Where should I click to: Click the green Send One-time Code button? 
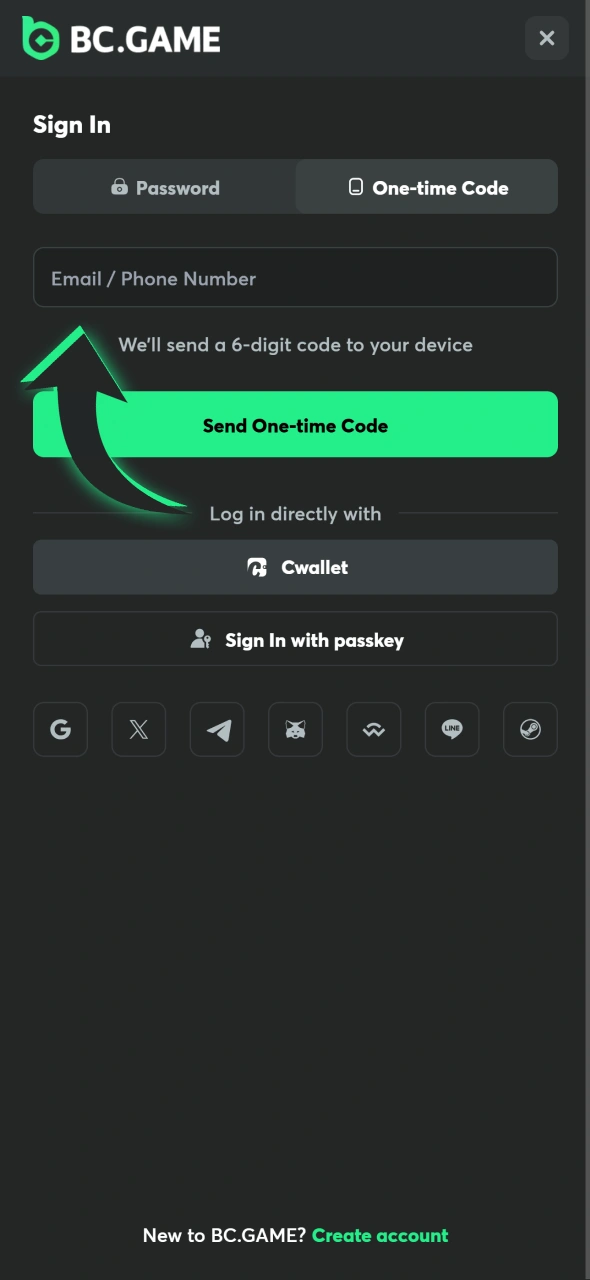[x=295, y=424]
